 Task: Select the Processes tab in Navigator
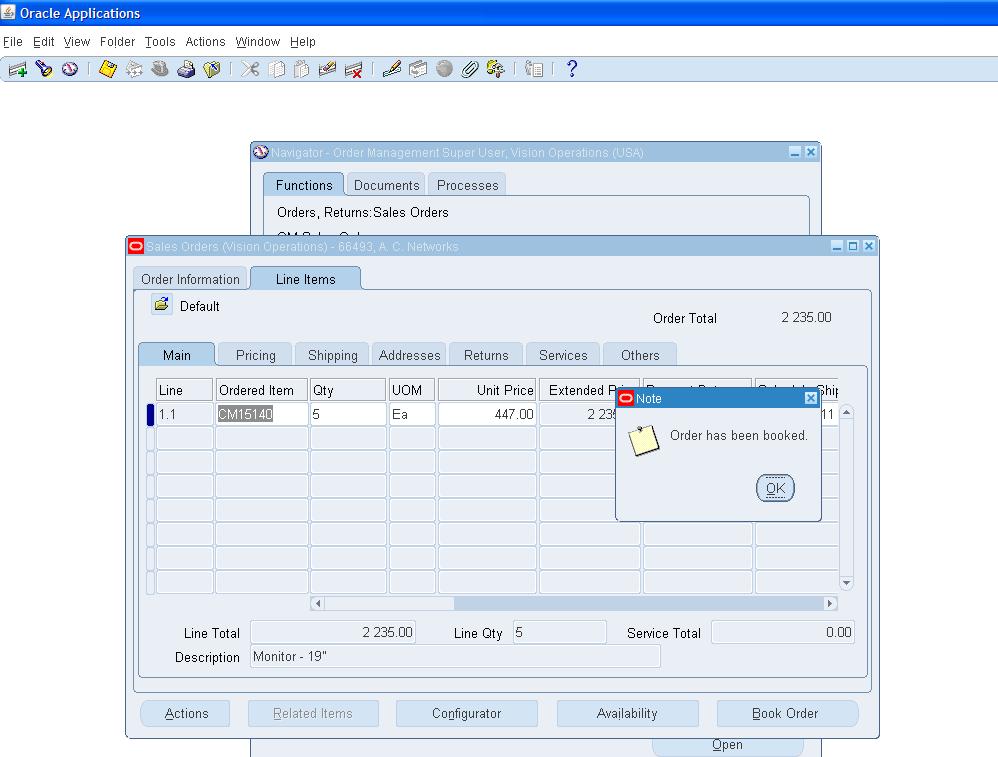click(x=467, y=185)
